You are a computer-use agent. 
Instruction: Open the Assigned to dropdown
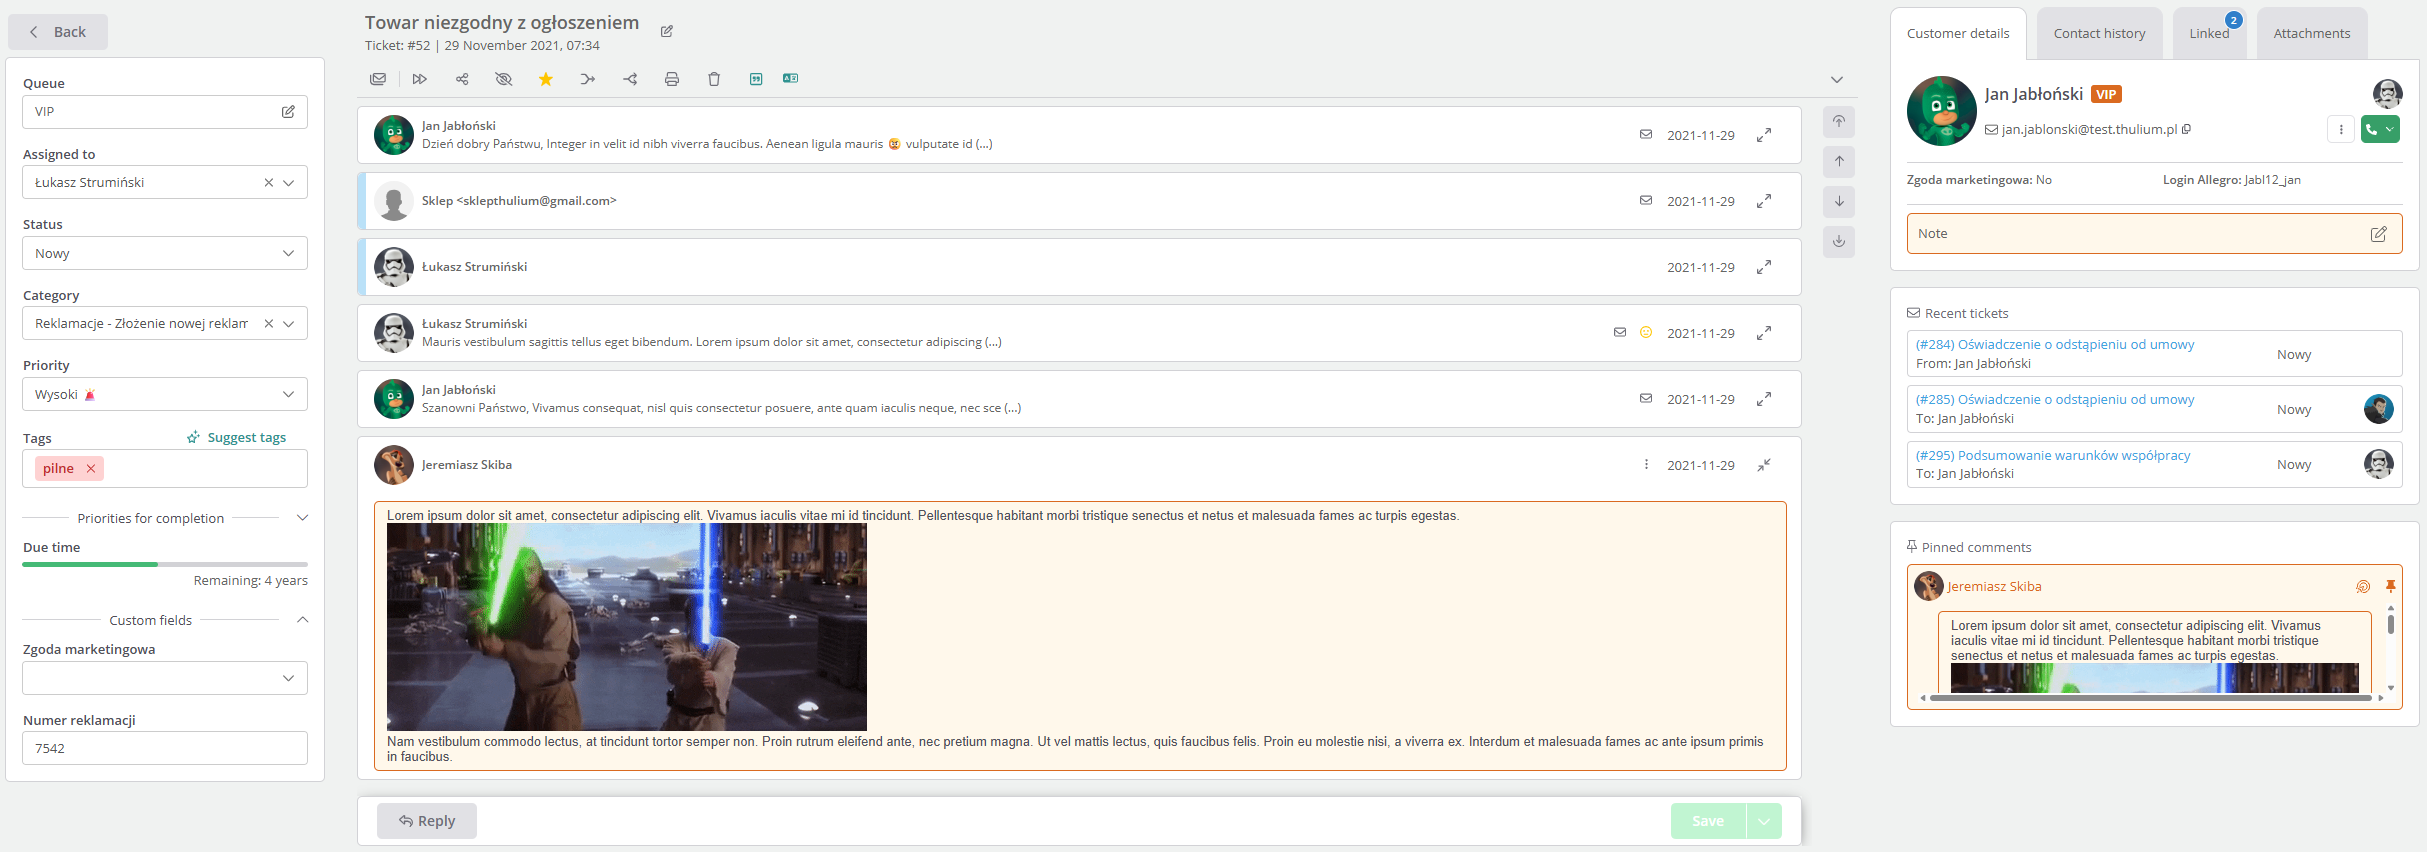(289, 183)
